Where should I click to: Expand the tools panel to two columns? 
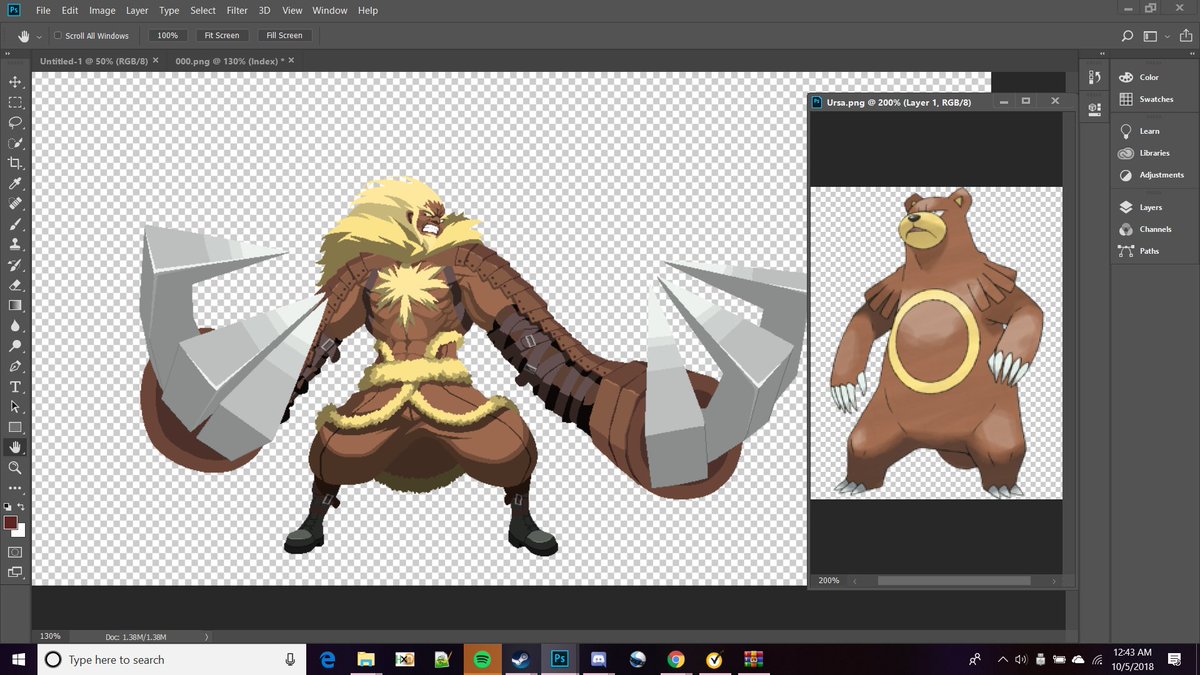(x=8, y=54)
